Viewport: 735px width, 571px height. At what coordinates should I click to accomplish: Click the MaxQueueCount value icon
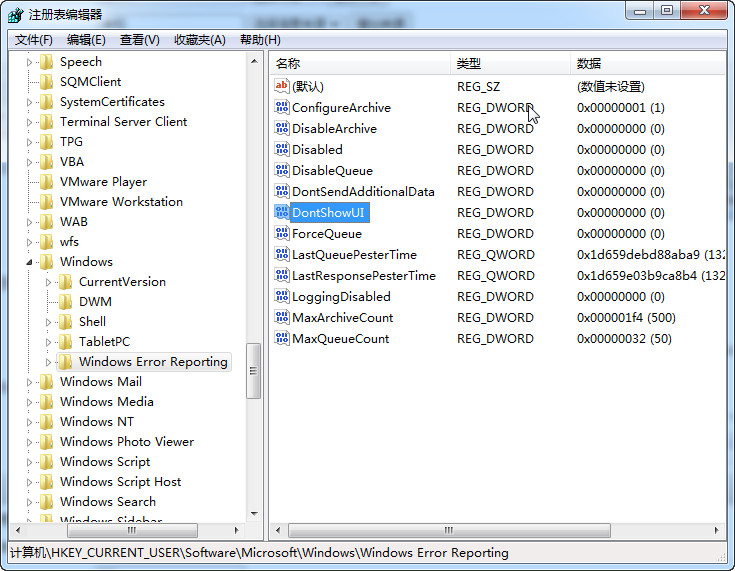[x=281, y=338]
